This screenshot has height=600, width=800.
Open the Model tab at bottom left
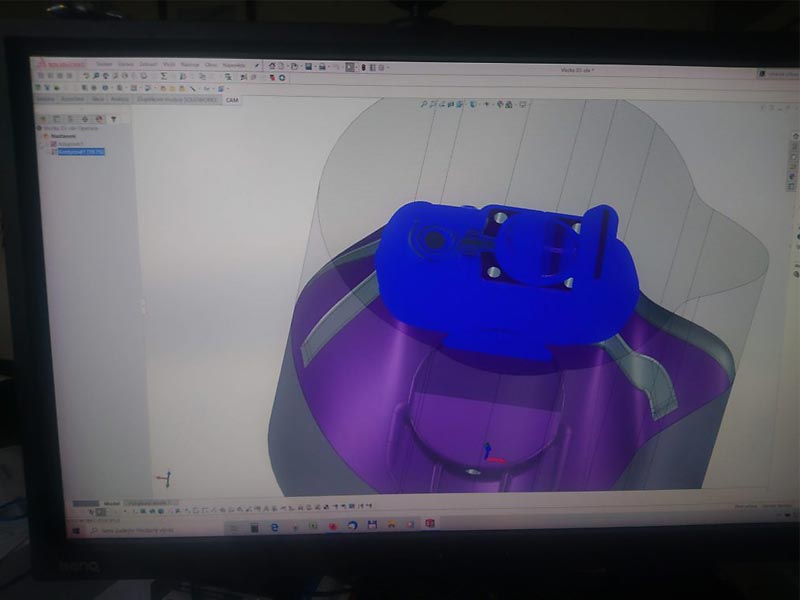(x=112, y=503)
